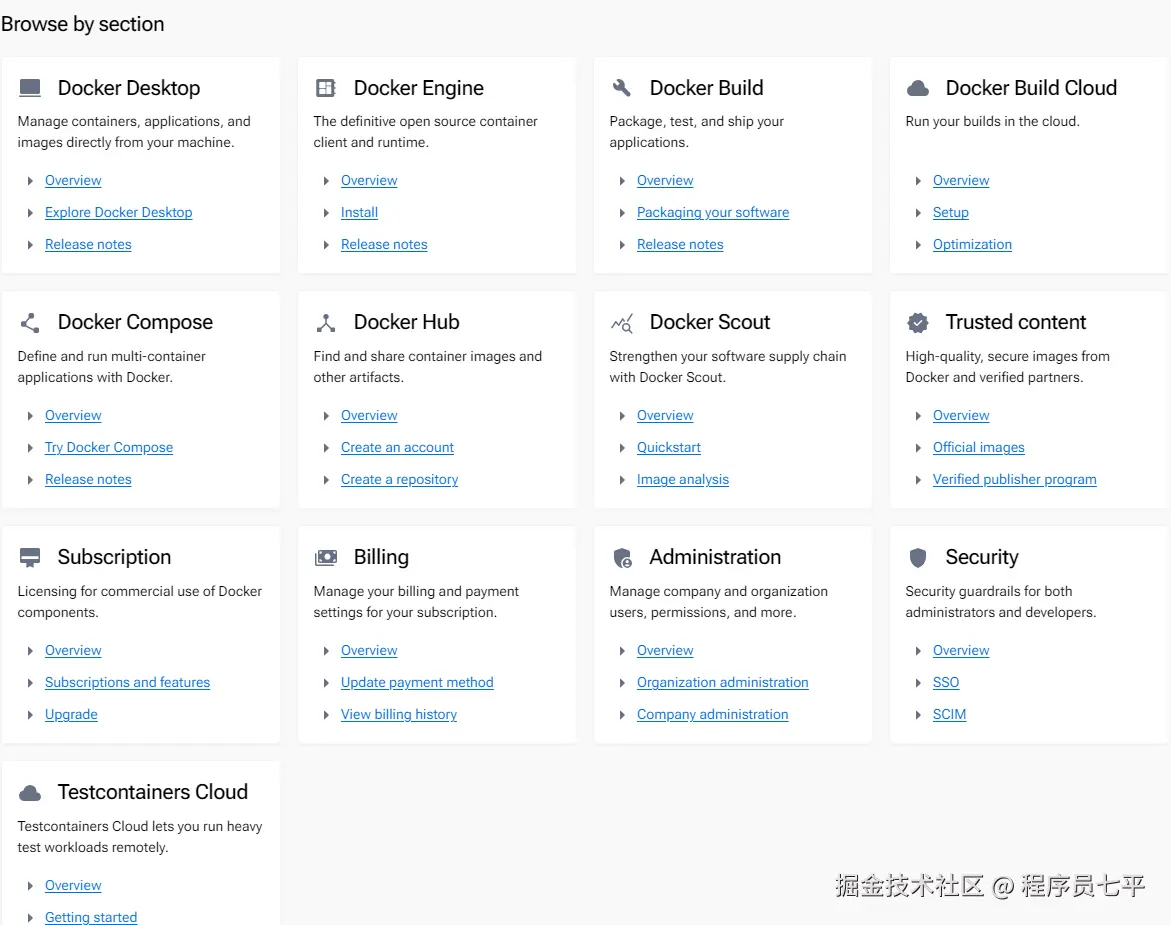The width and height of the screenshot is (1171, 925).
Task: Click the Trusted content badge icon
Action: (917, 322)
